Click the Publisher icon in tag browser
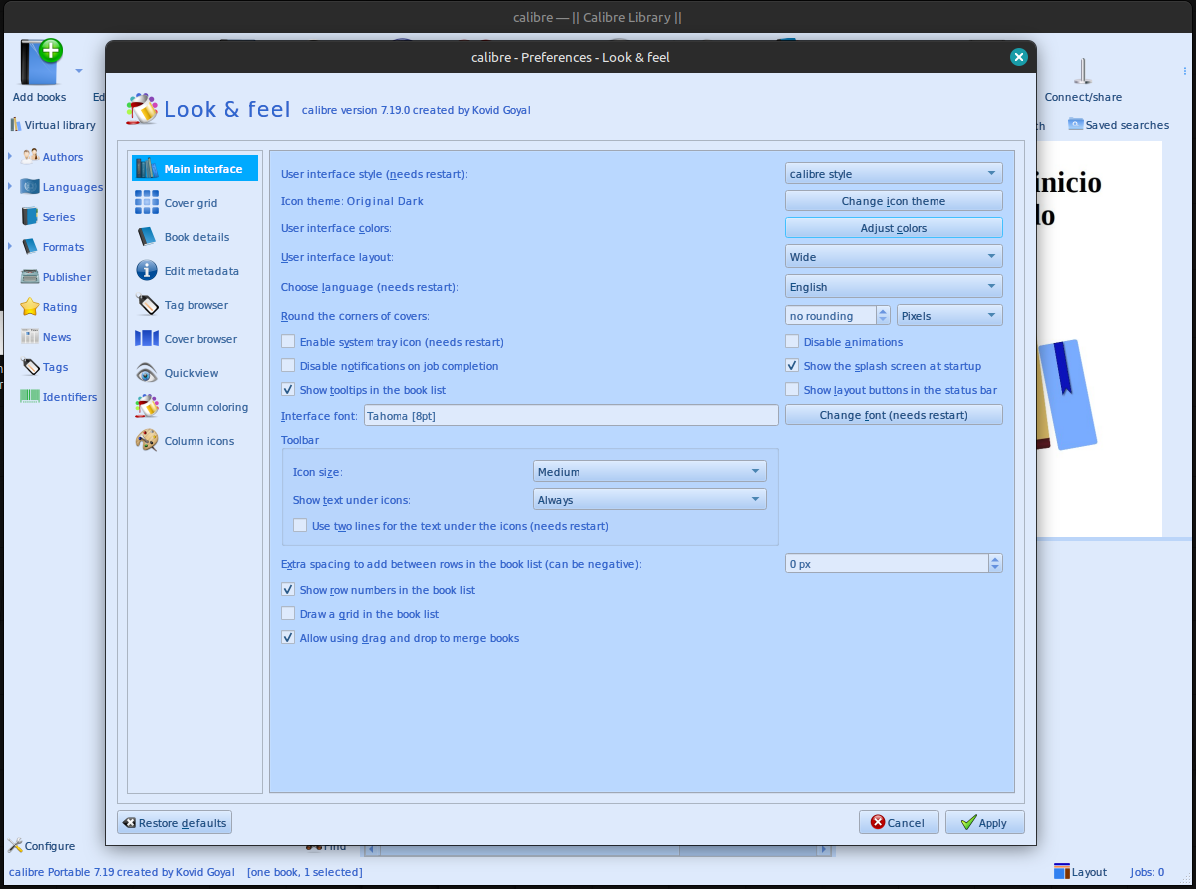Screen dimensions: 1196x889 point(31,277)
